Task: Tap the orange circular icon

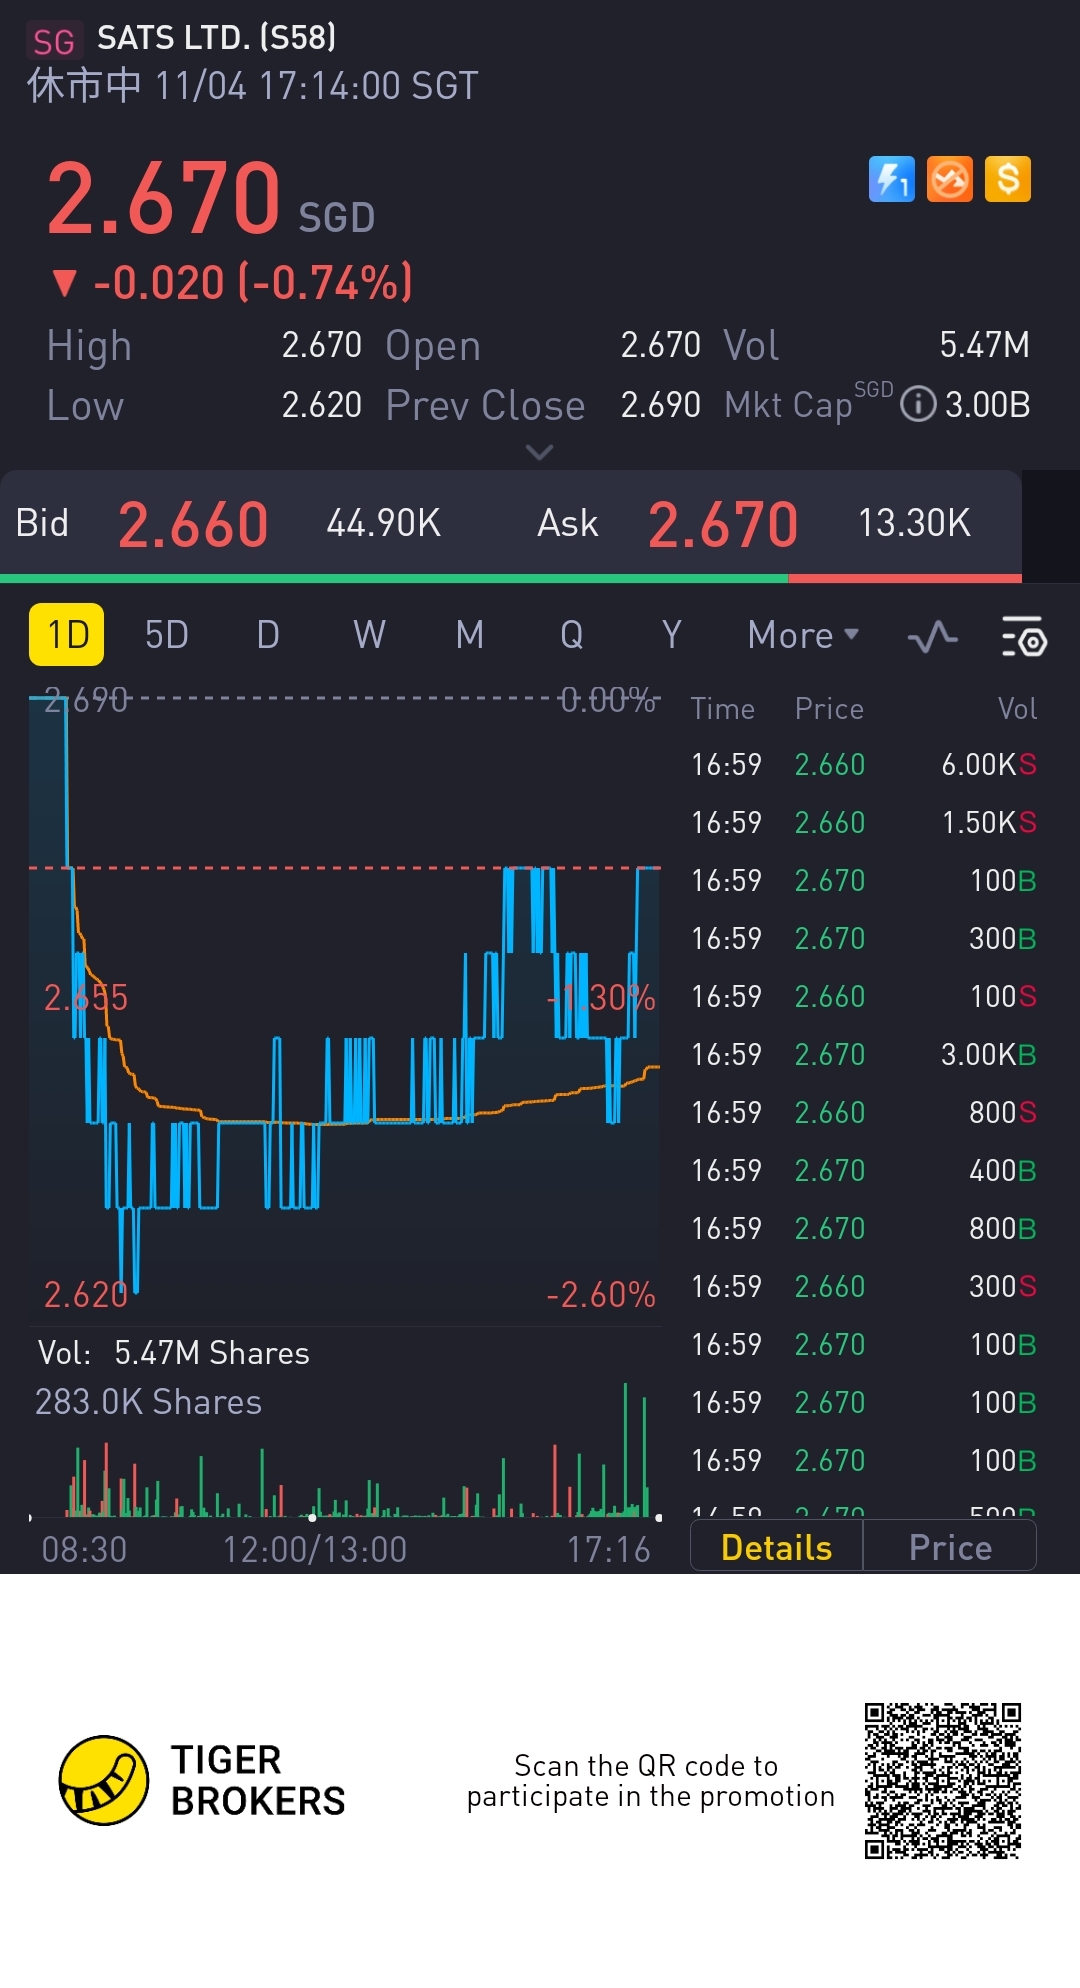Action: click(x=949, y=180)
